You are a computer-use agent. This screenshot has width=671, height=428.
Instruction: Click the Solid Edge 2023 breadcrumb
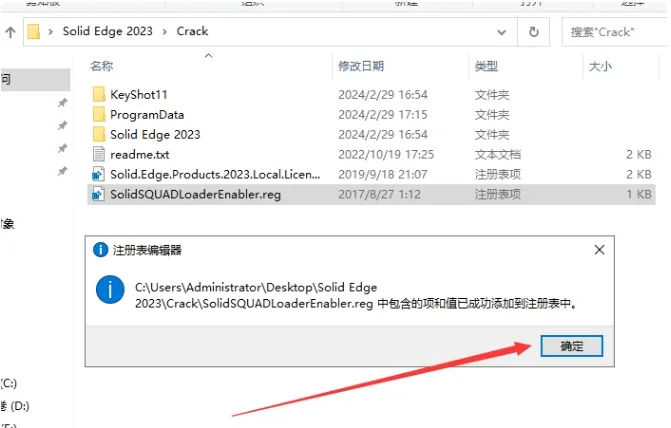(107, 31)
